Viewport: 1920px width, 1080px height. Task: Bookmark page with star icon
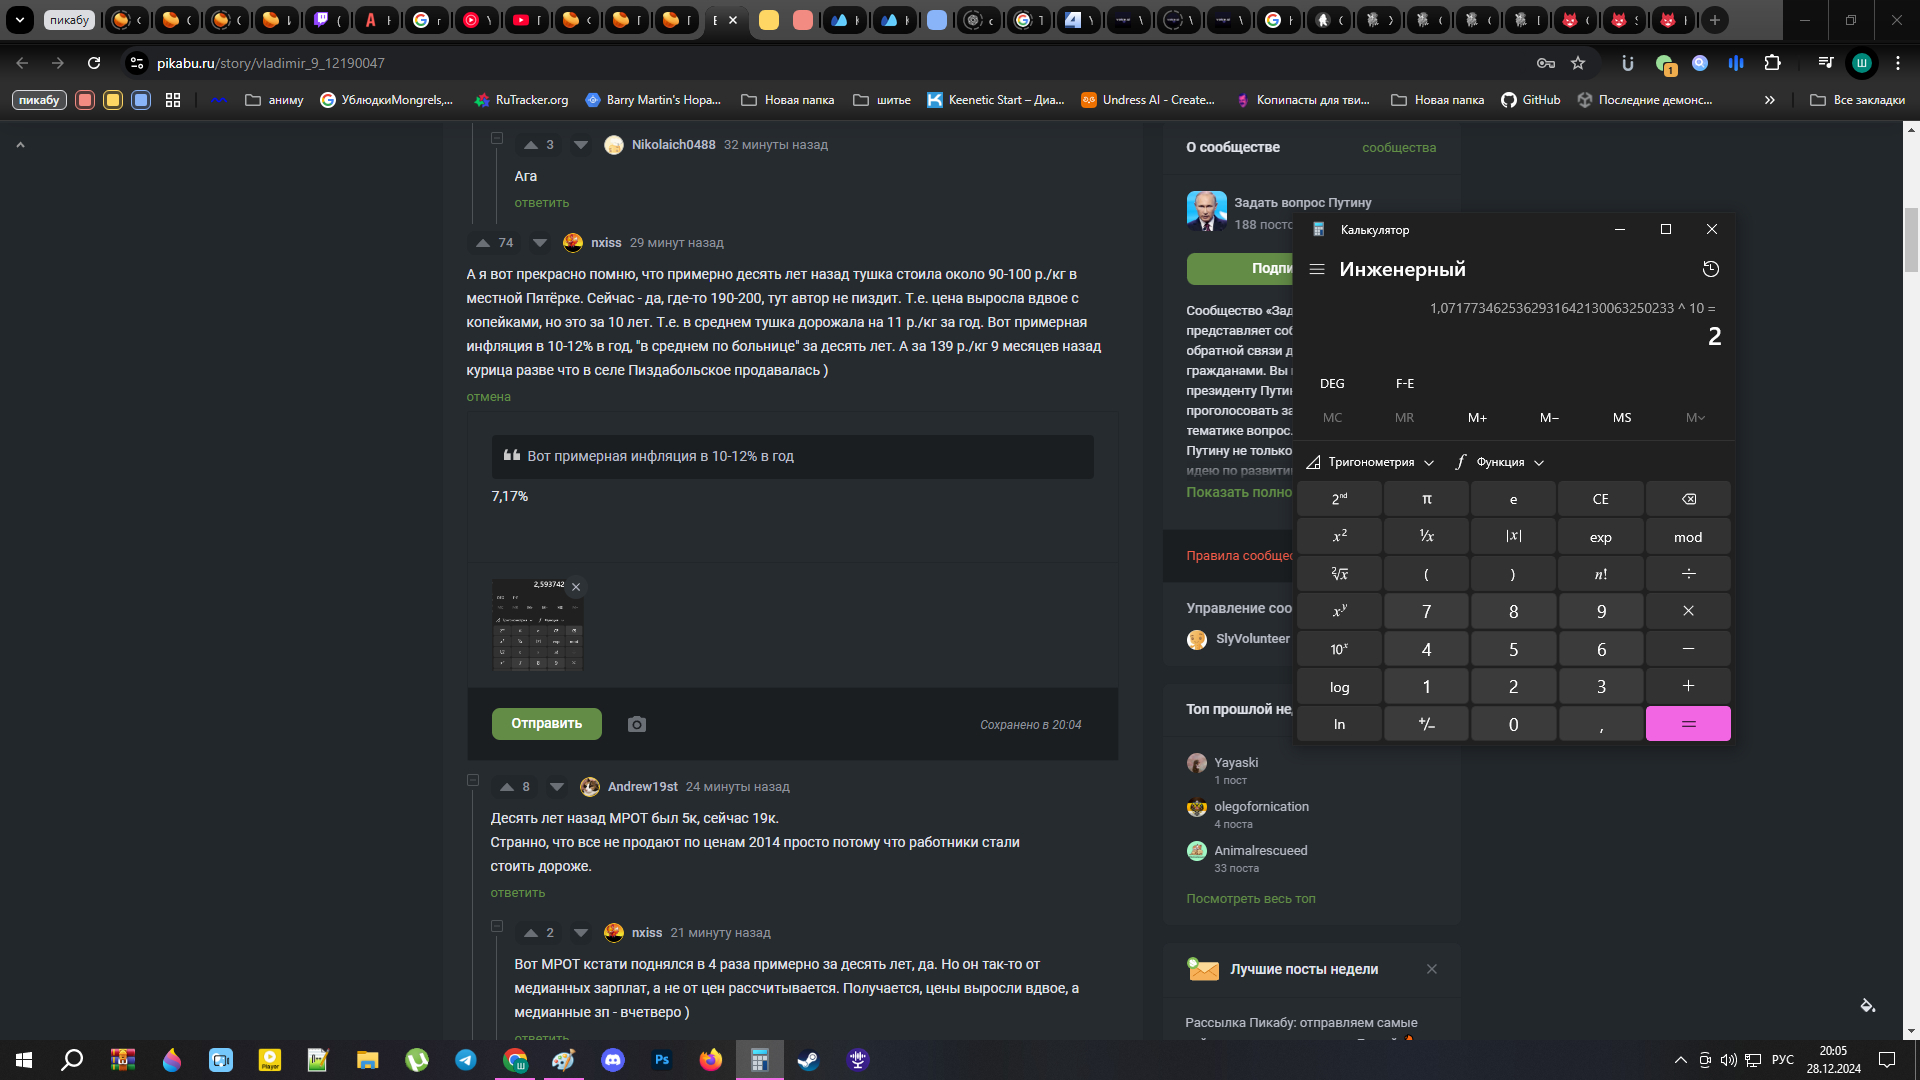pyautogui.click(x=1578, y=63)
